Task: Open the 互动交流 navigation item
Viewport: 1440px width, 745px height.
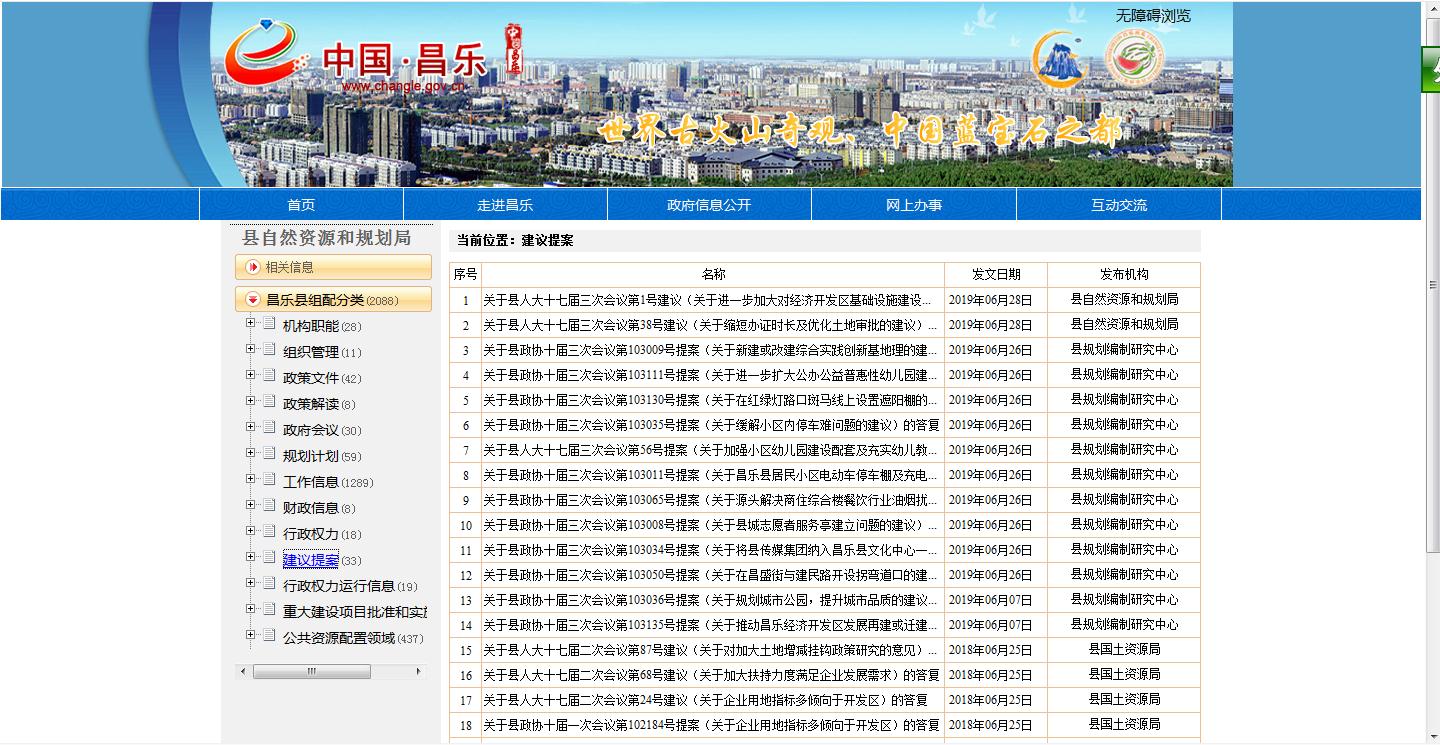Action: click(1118, 205)
